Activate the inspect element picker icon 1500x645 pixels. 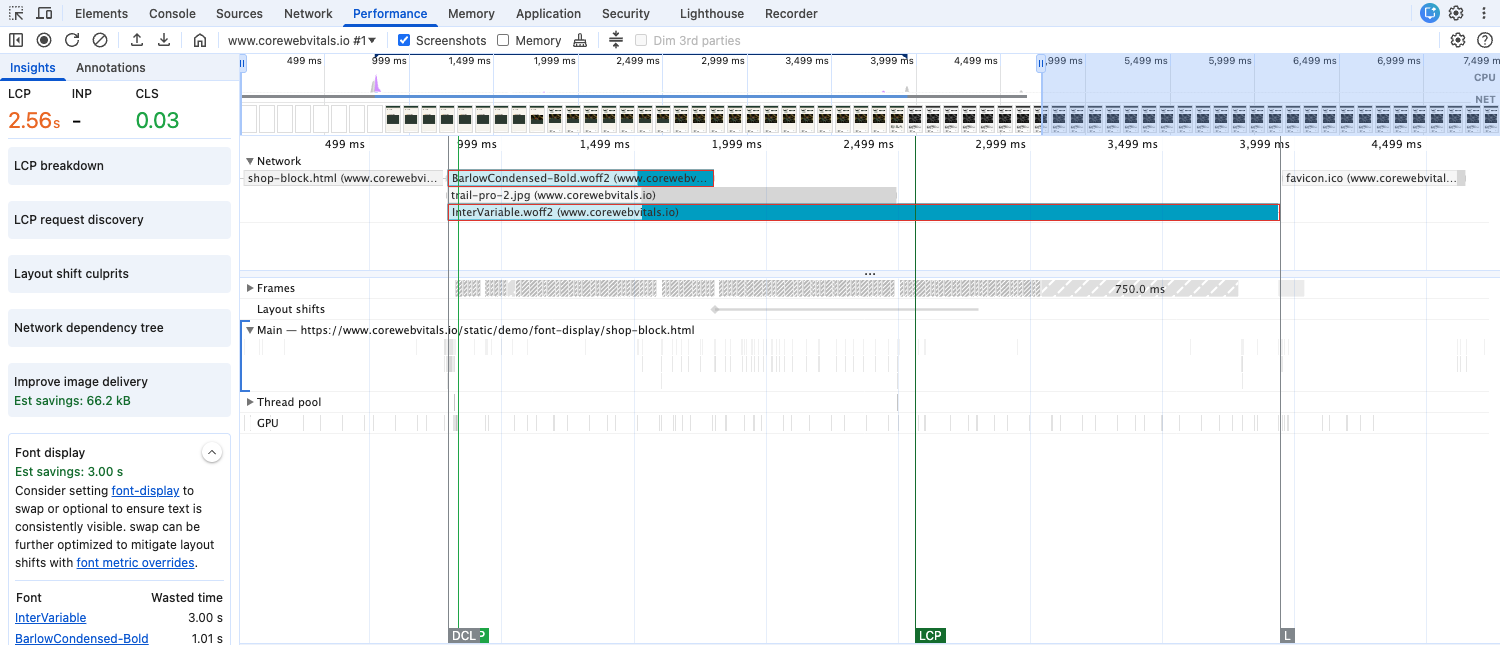point(17,13)
